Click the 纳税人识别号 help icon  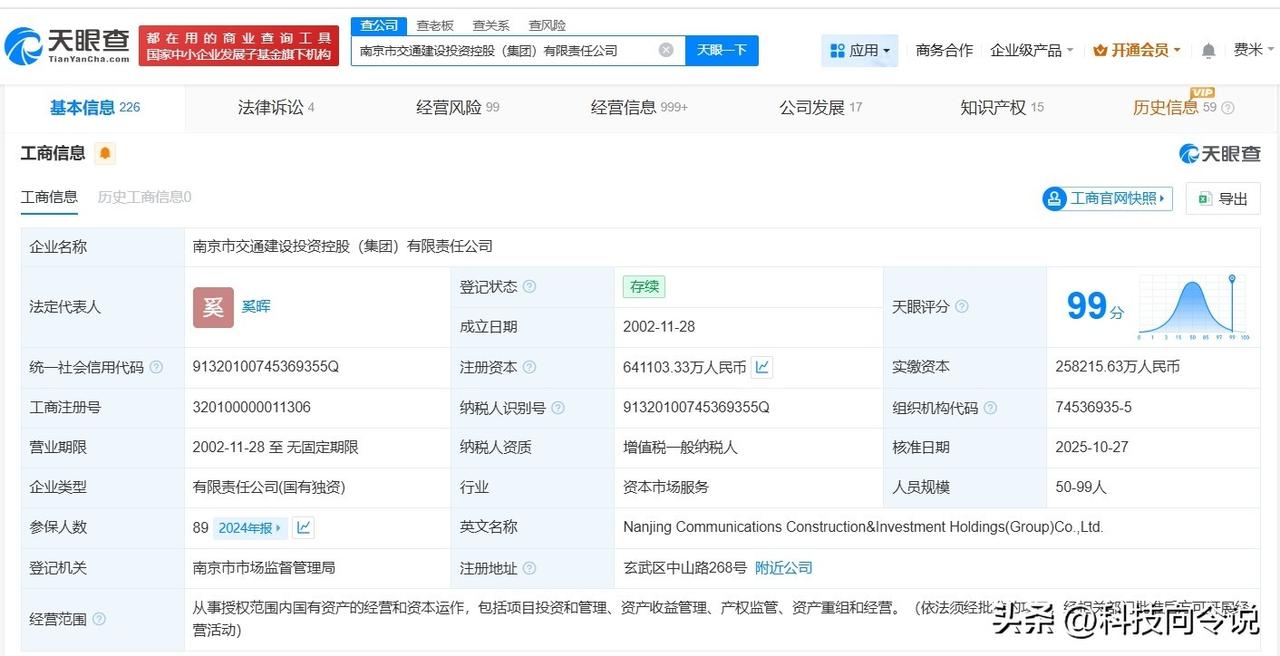pos(558,407)
